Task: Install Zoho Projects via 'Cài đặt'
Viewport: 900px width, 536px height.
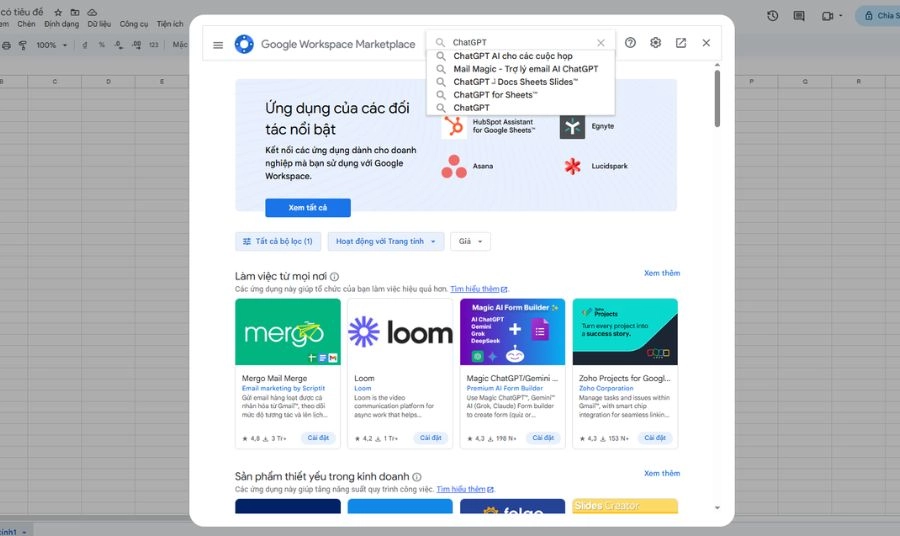Action: [x=655, y=438]
